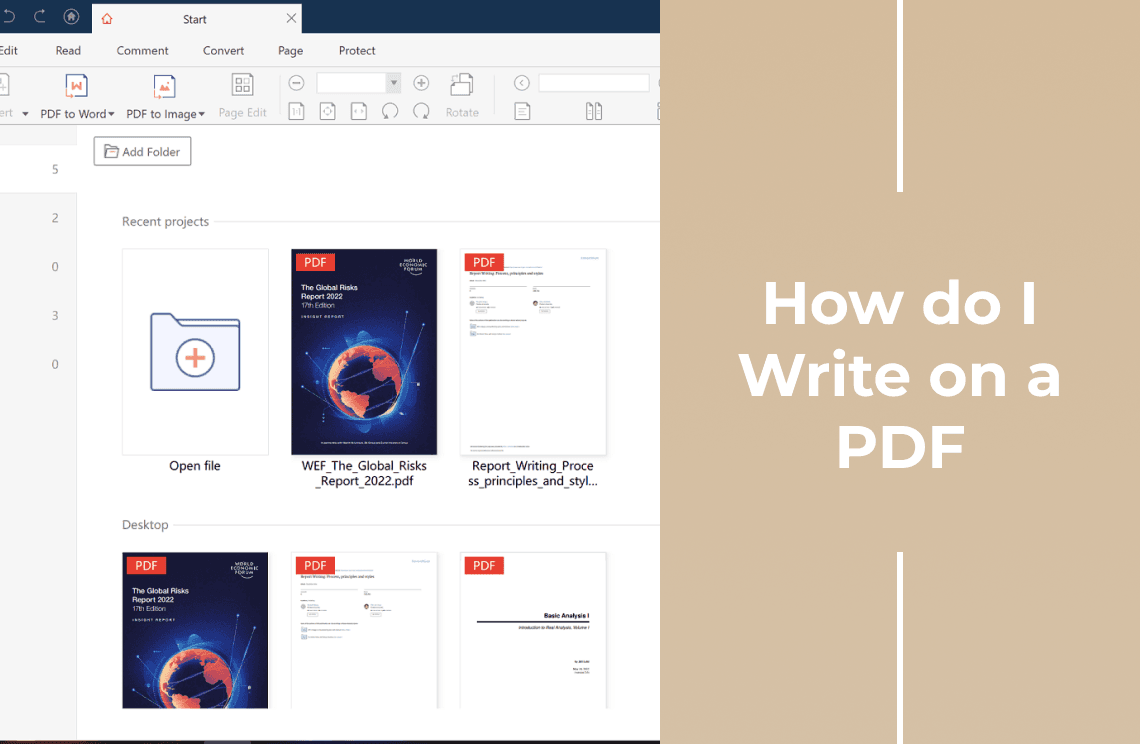This screenshot has width=1140, height=744.
Task: Click the zoom in plus icon
Action: pos(421,83)
